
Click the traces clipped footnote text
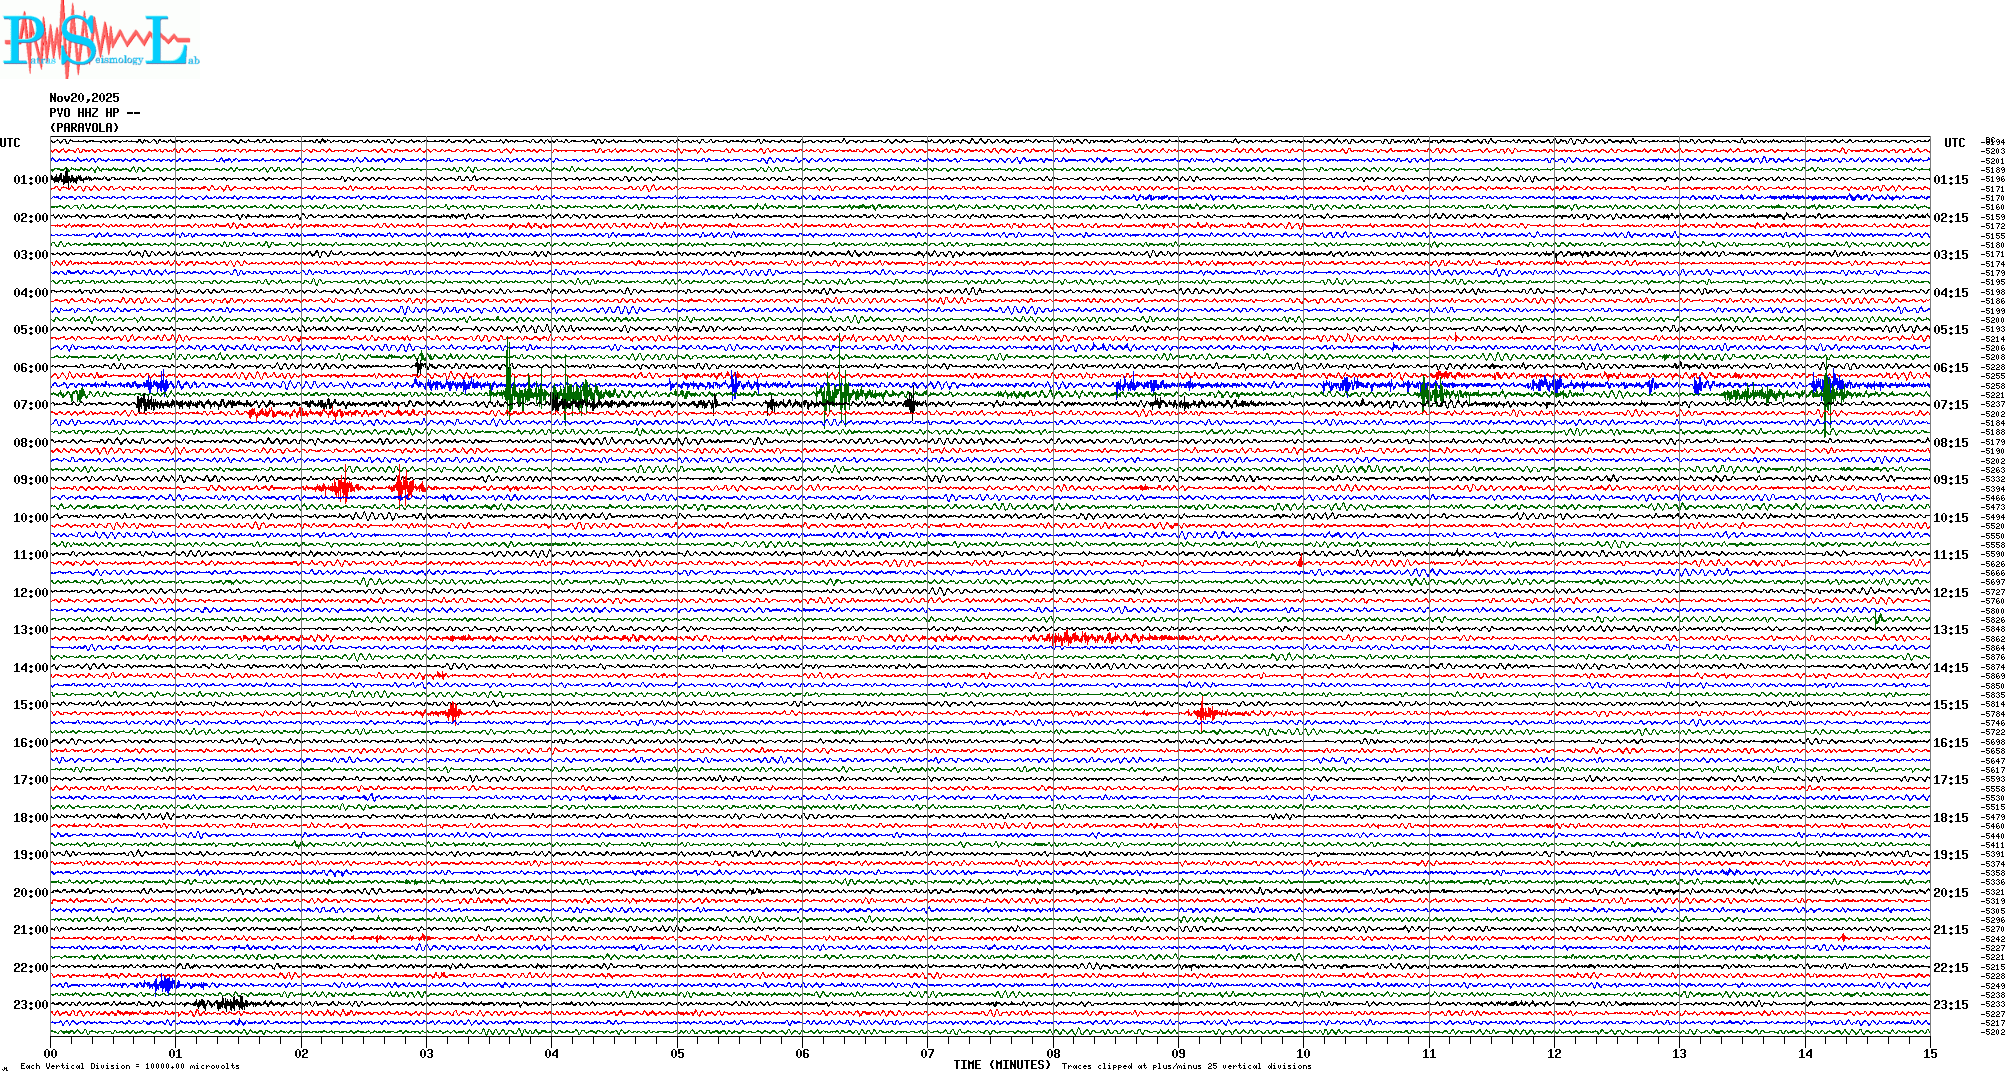click(1186, 1066)
